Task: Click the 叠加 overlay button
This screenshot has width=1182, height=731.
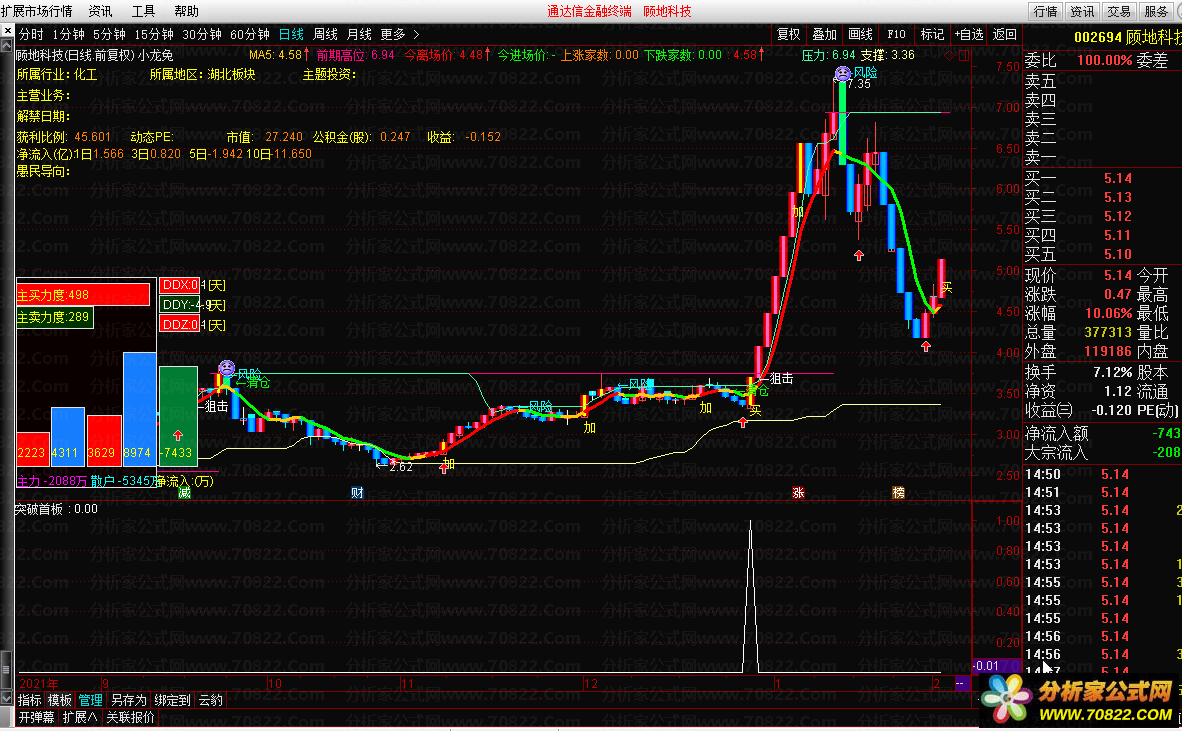Action: (825, 35)
